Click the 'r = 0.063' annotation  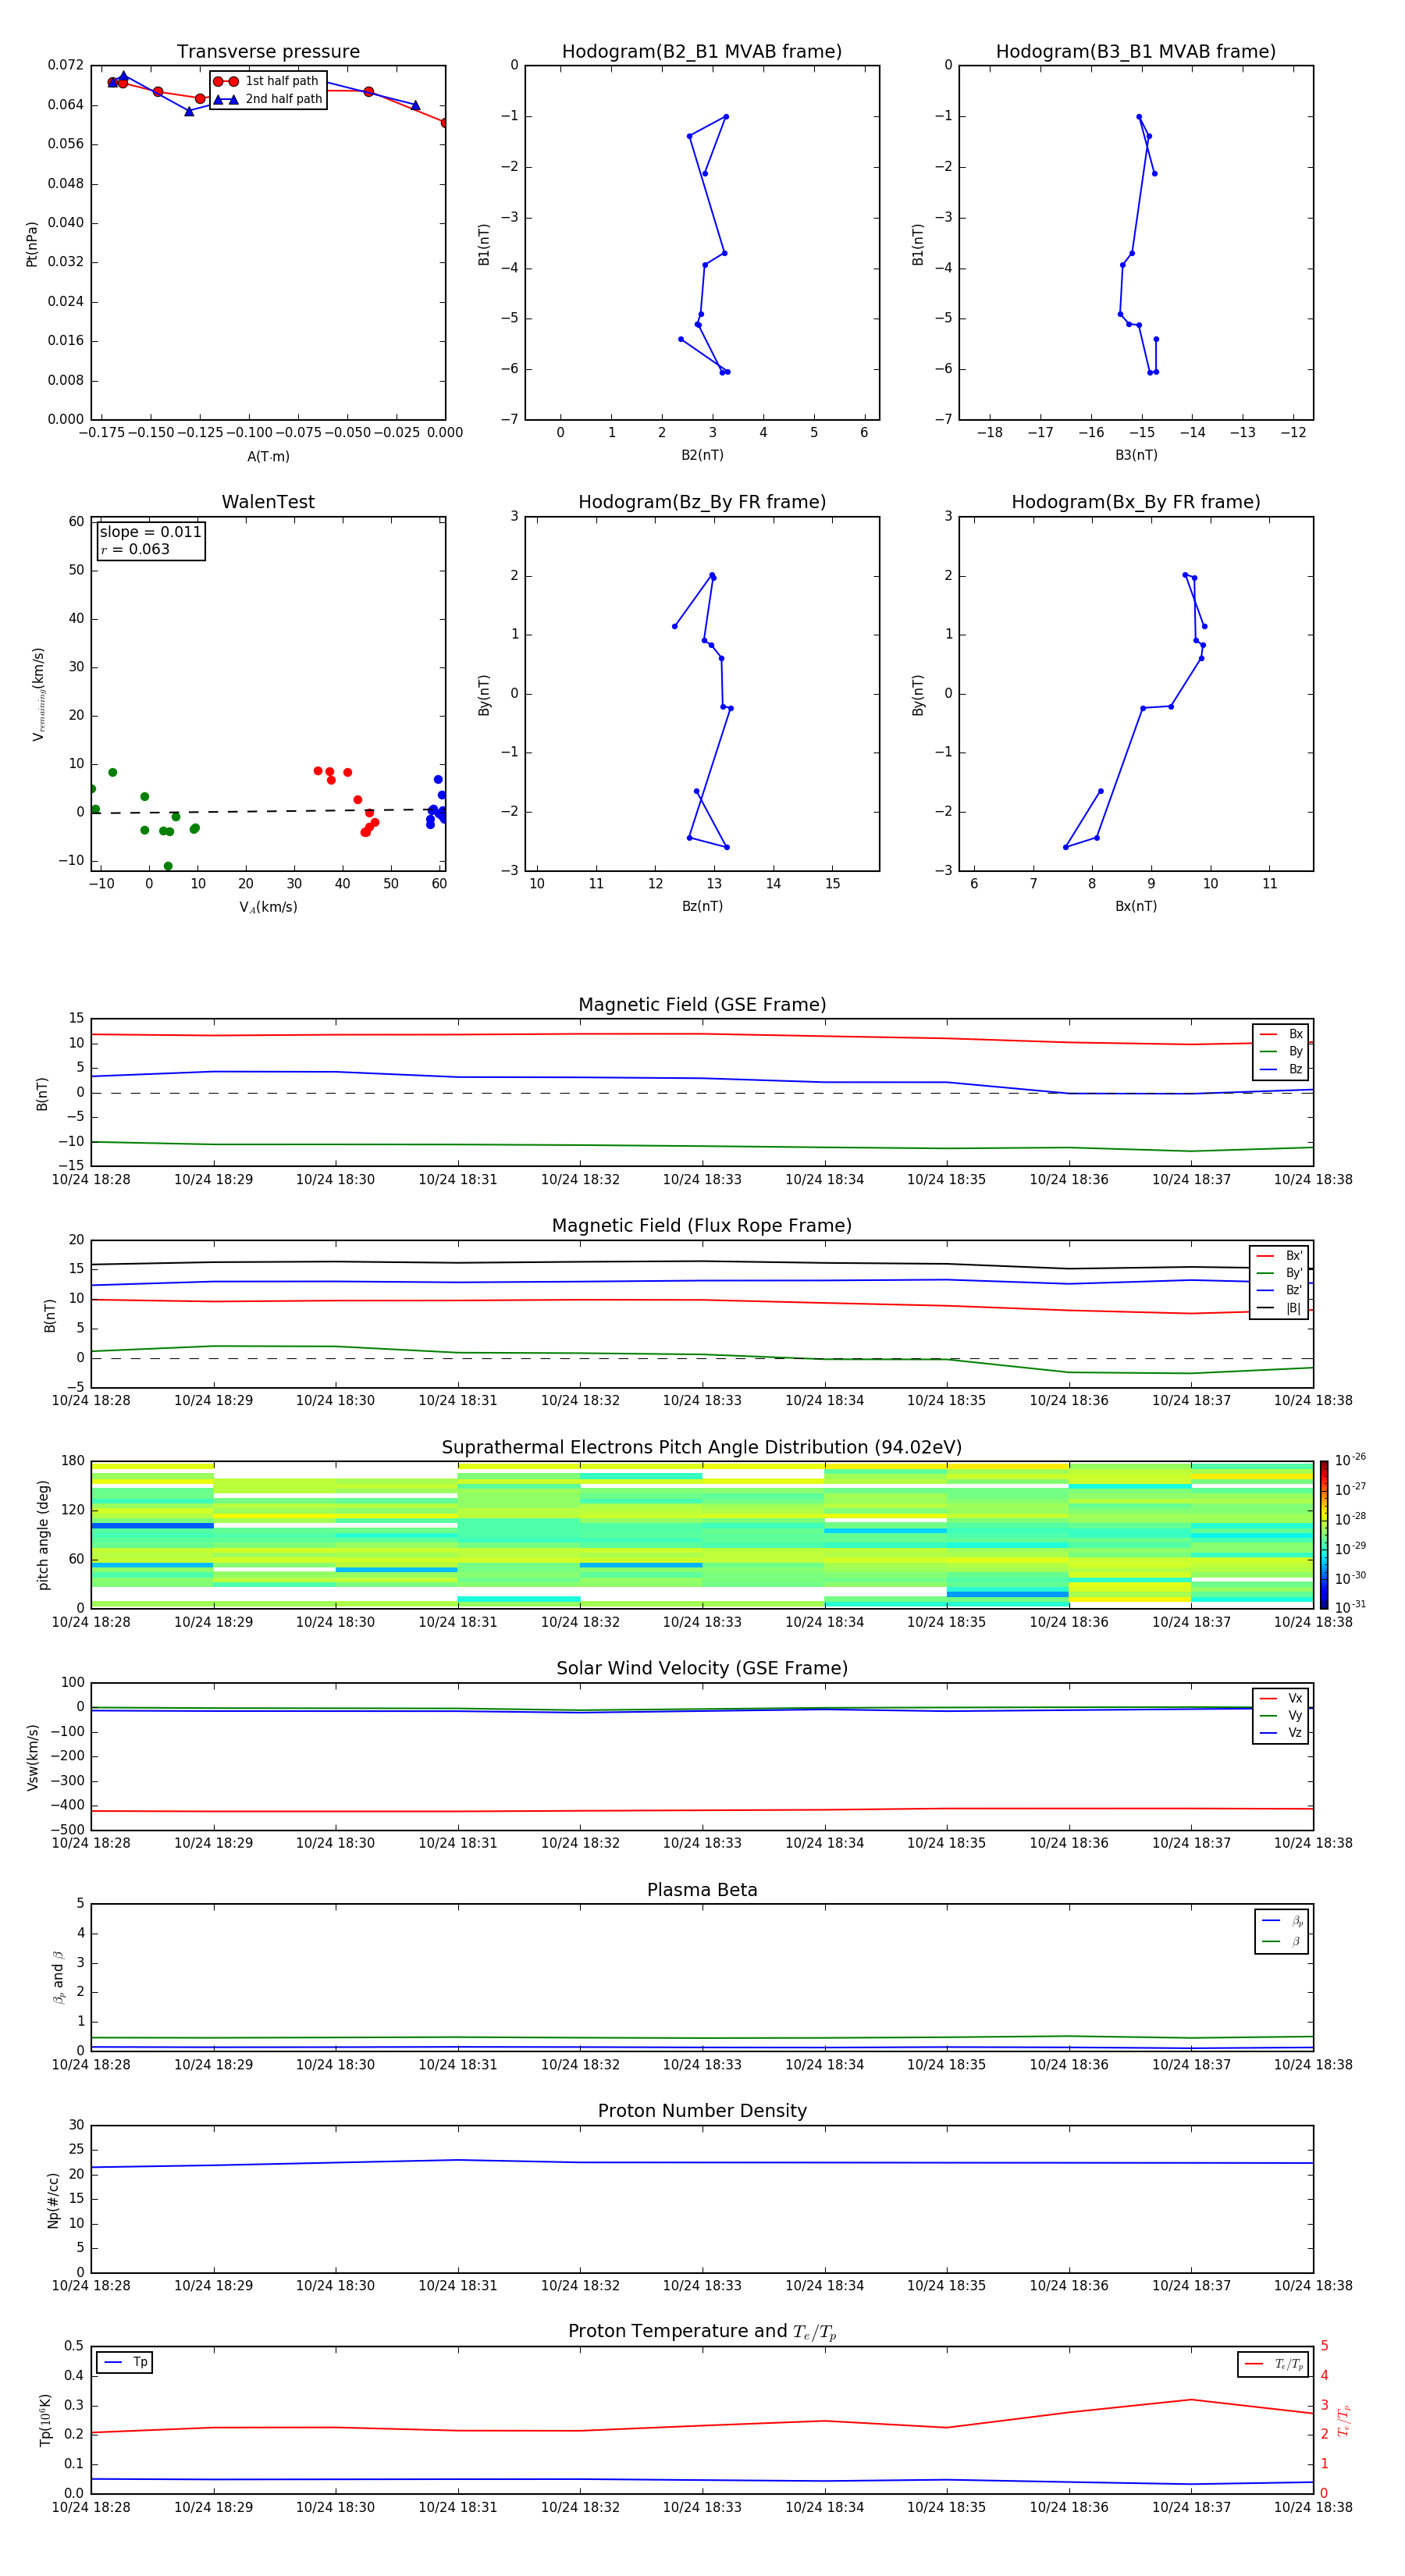(135, 549)
